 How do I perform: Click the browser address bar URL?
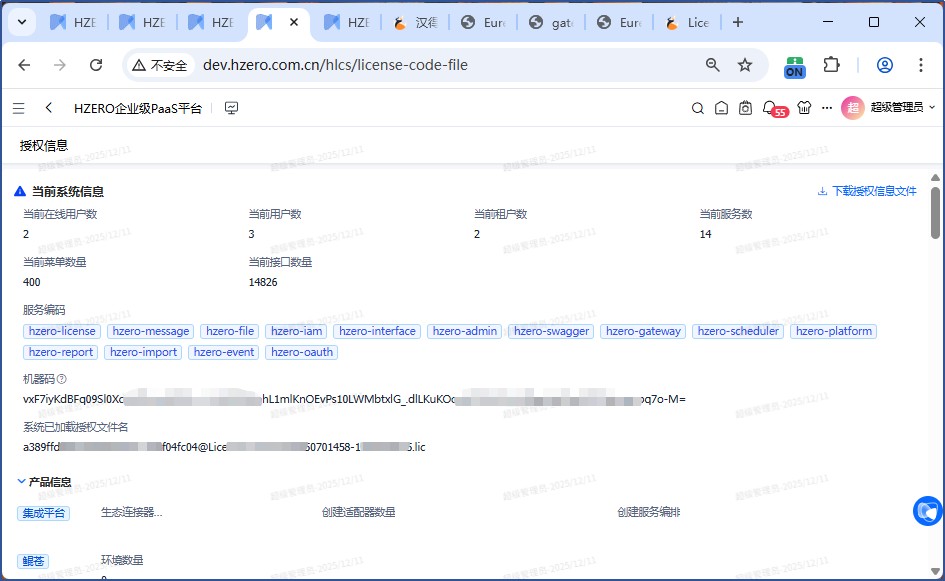click(x=335, y=65)
